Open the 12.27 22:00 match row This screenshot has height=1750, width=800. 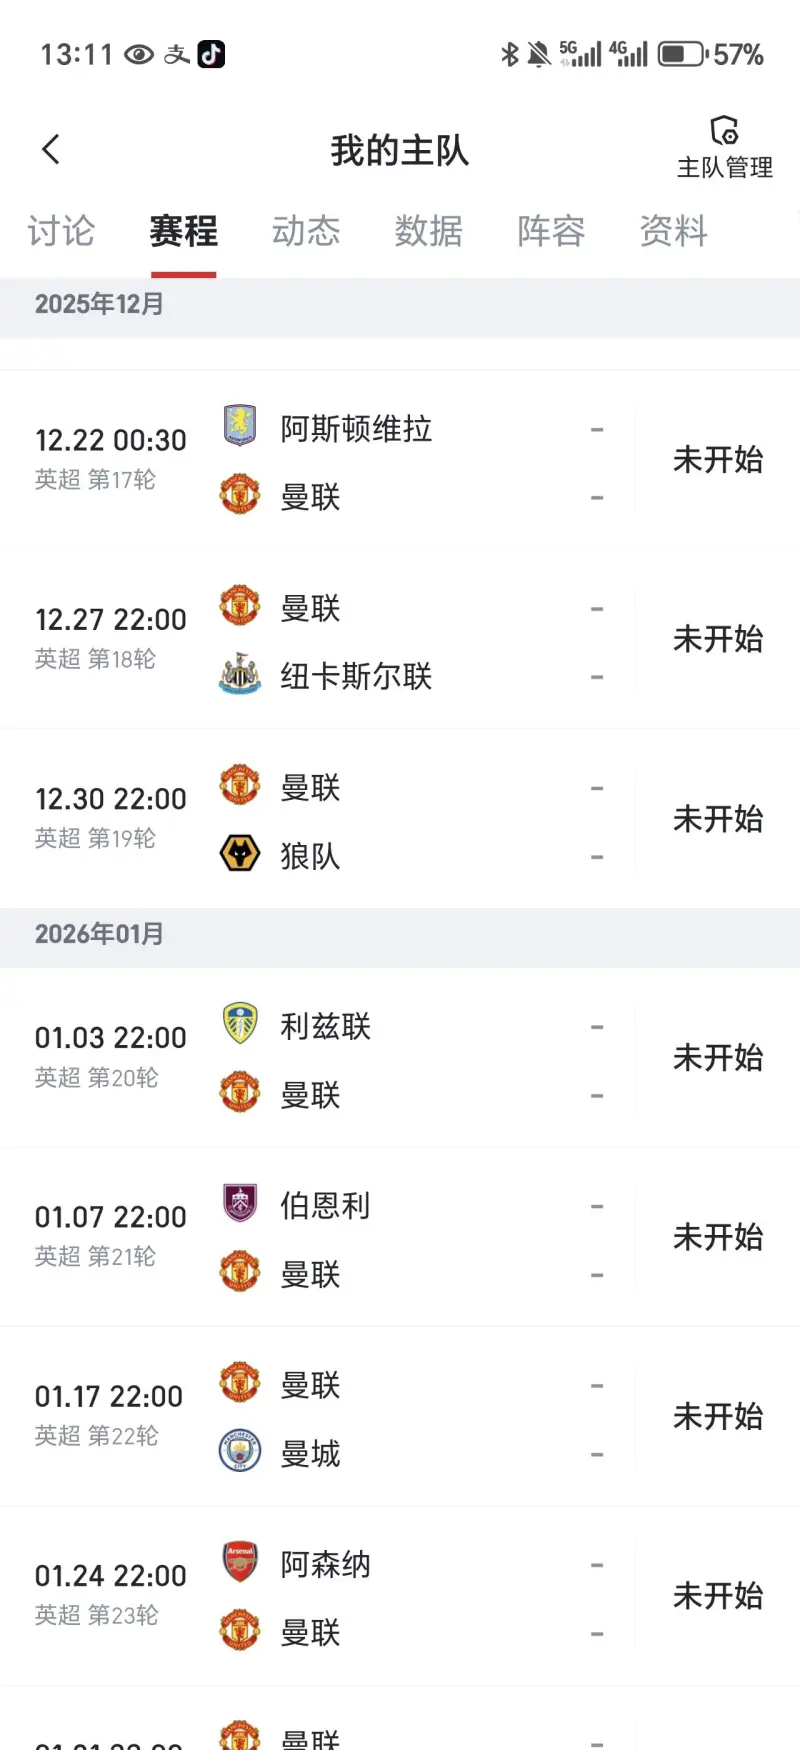(x=400, y=640)
